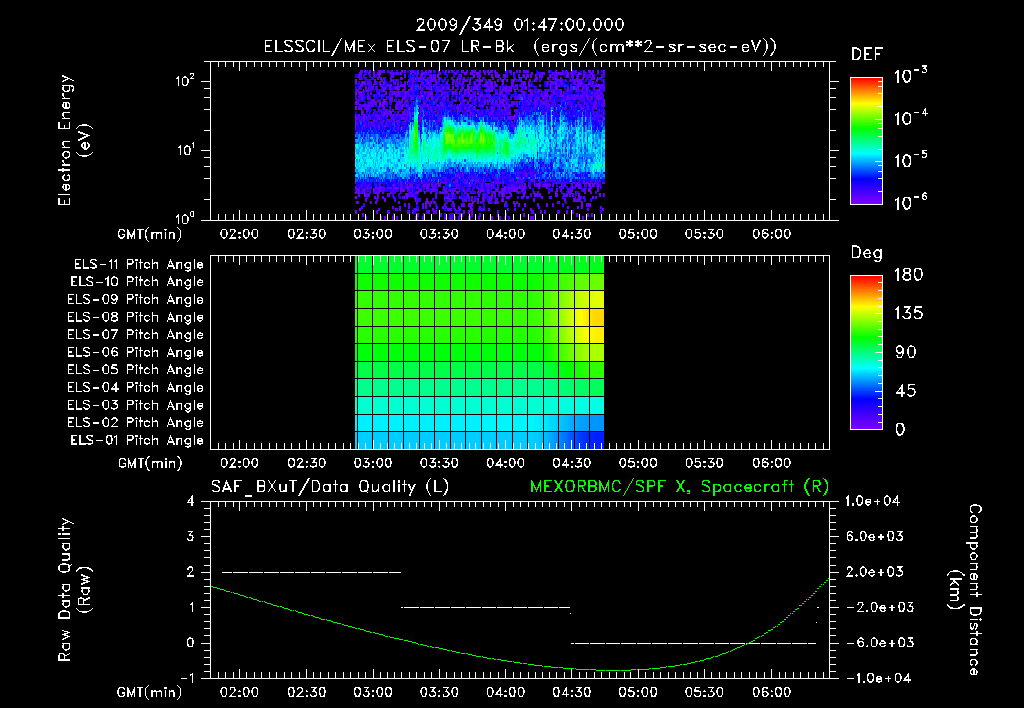
Task: Select the Component Distance (km) axis label
Action: 965,590
